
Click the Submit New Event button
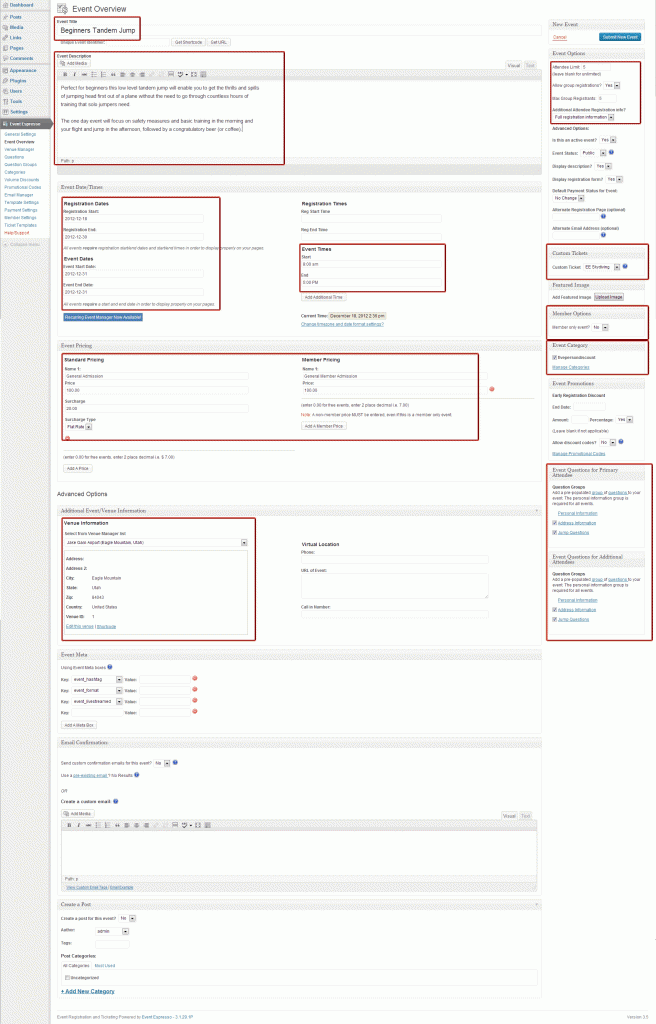point(620,37)
